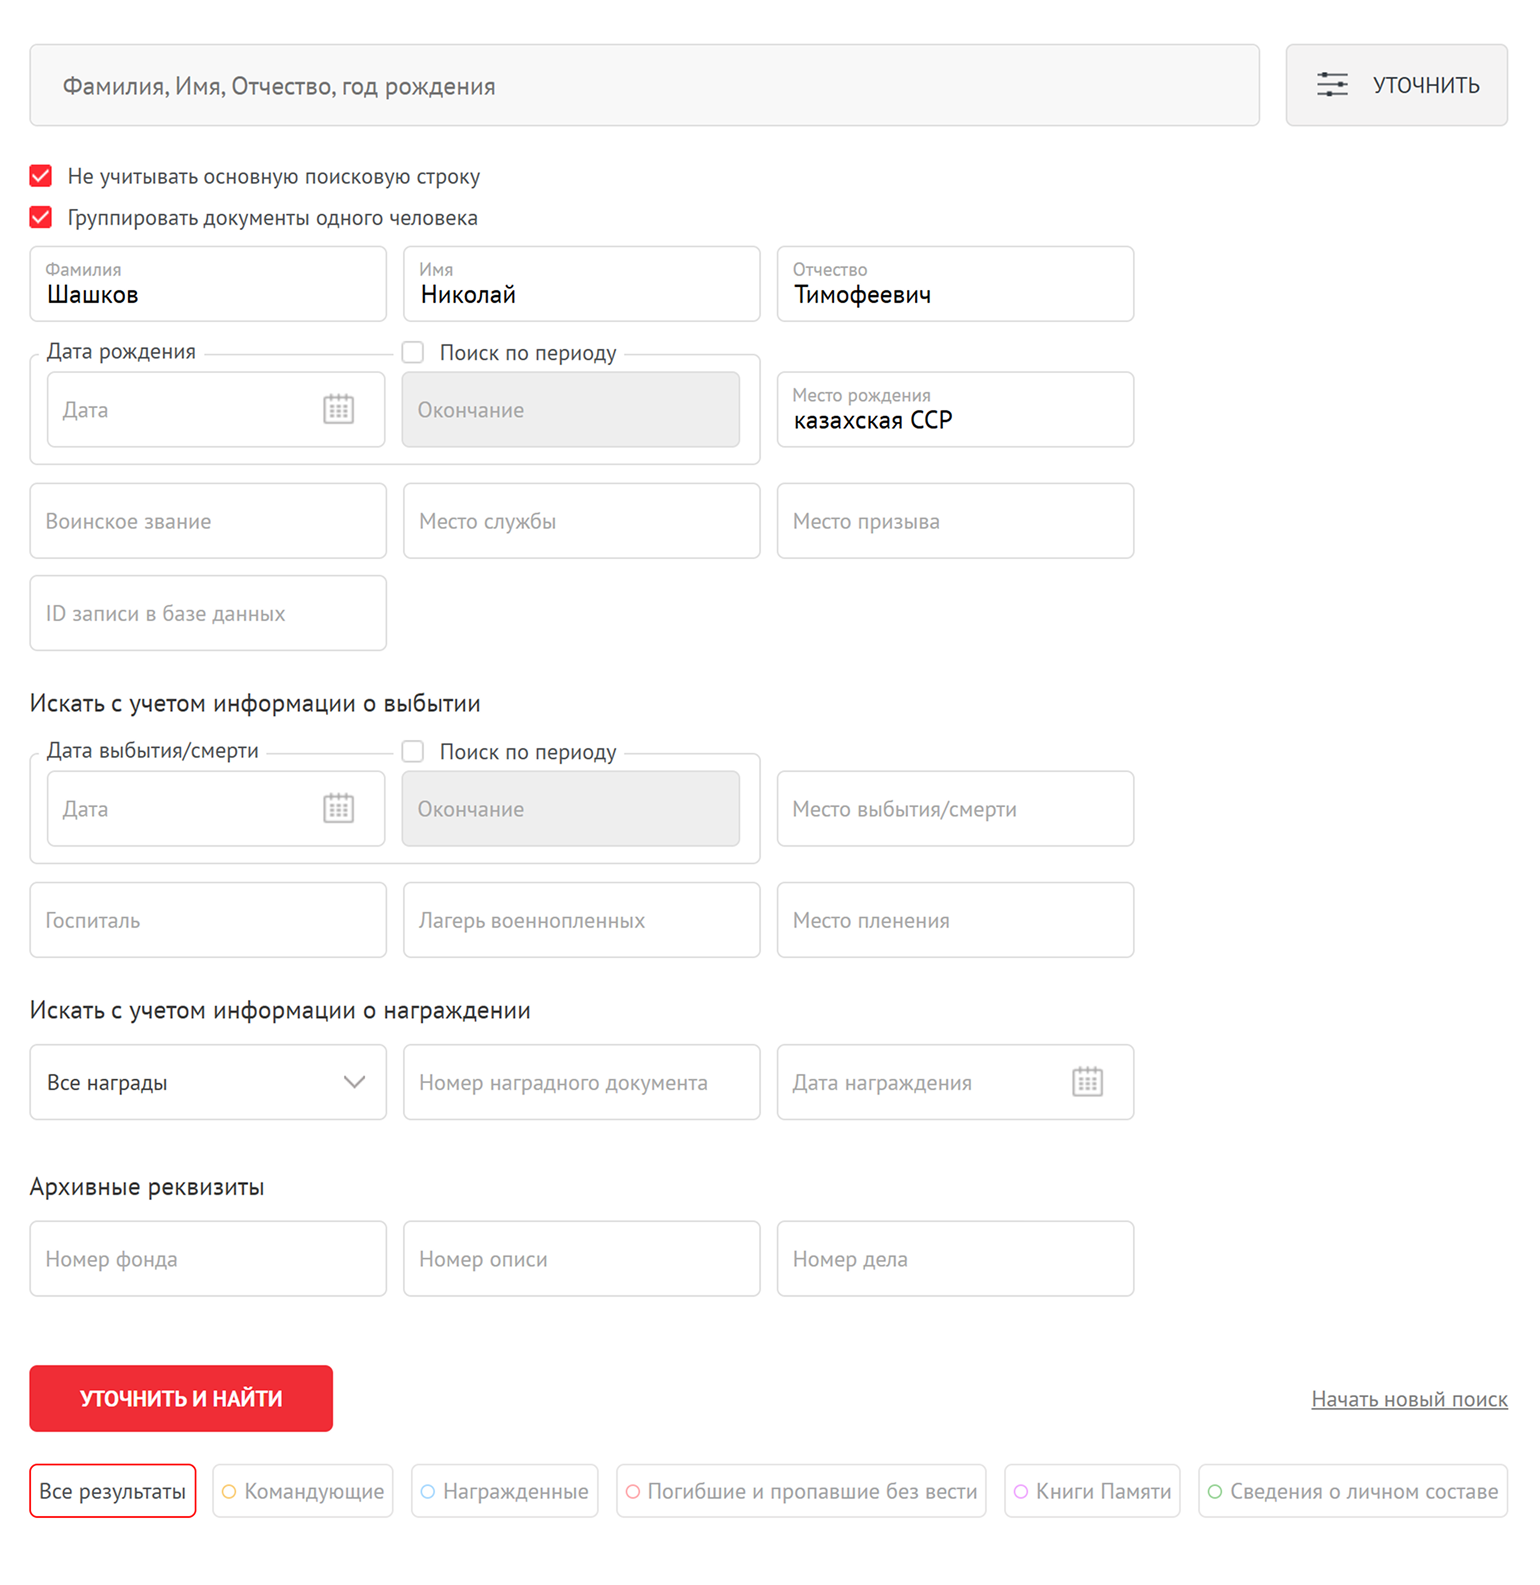Click into the Госпиталь field

208,920
